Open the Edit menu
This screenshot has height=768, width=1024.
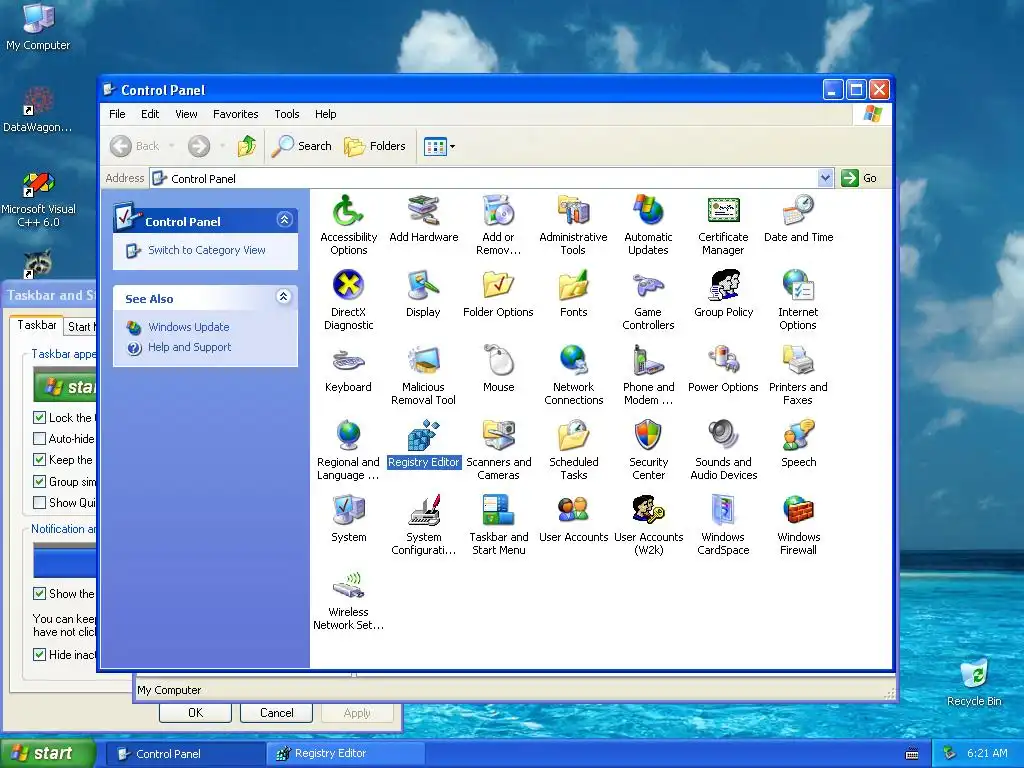point(150,114)
